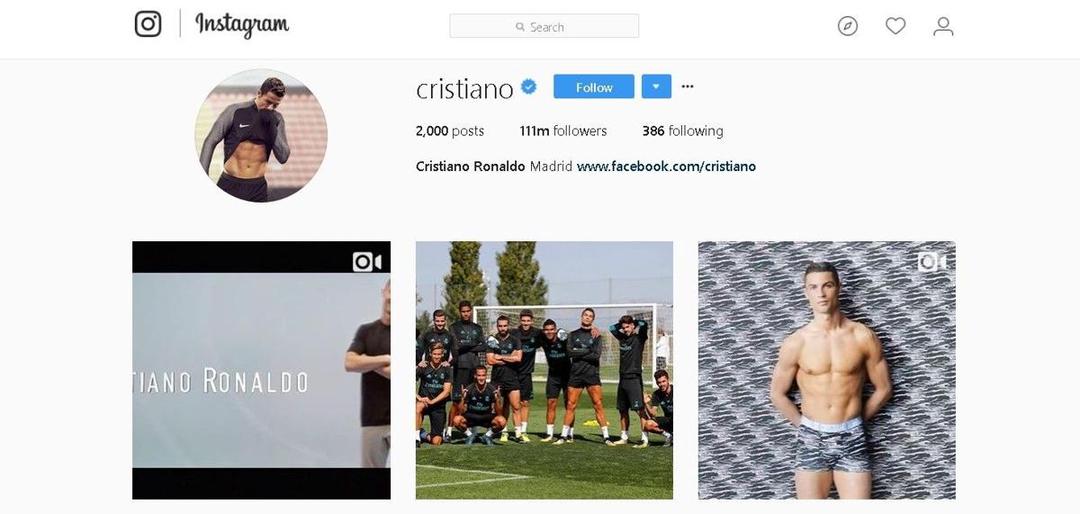View the 386 following list
Viewport: 1080px width, 514px height.
tap(683, 131)
